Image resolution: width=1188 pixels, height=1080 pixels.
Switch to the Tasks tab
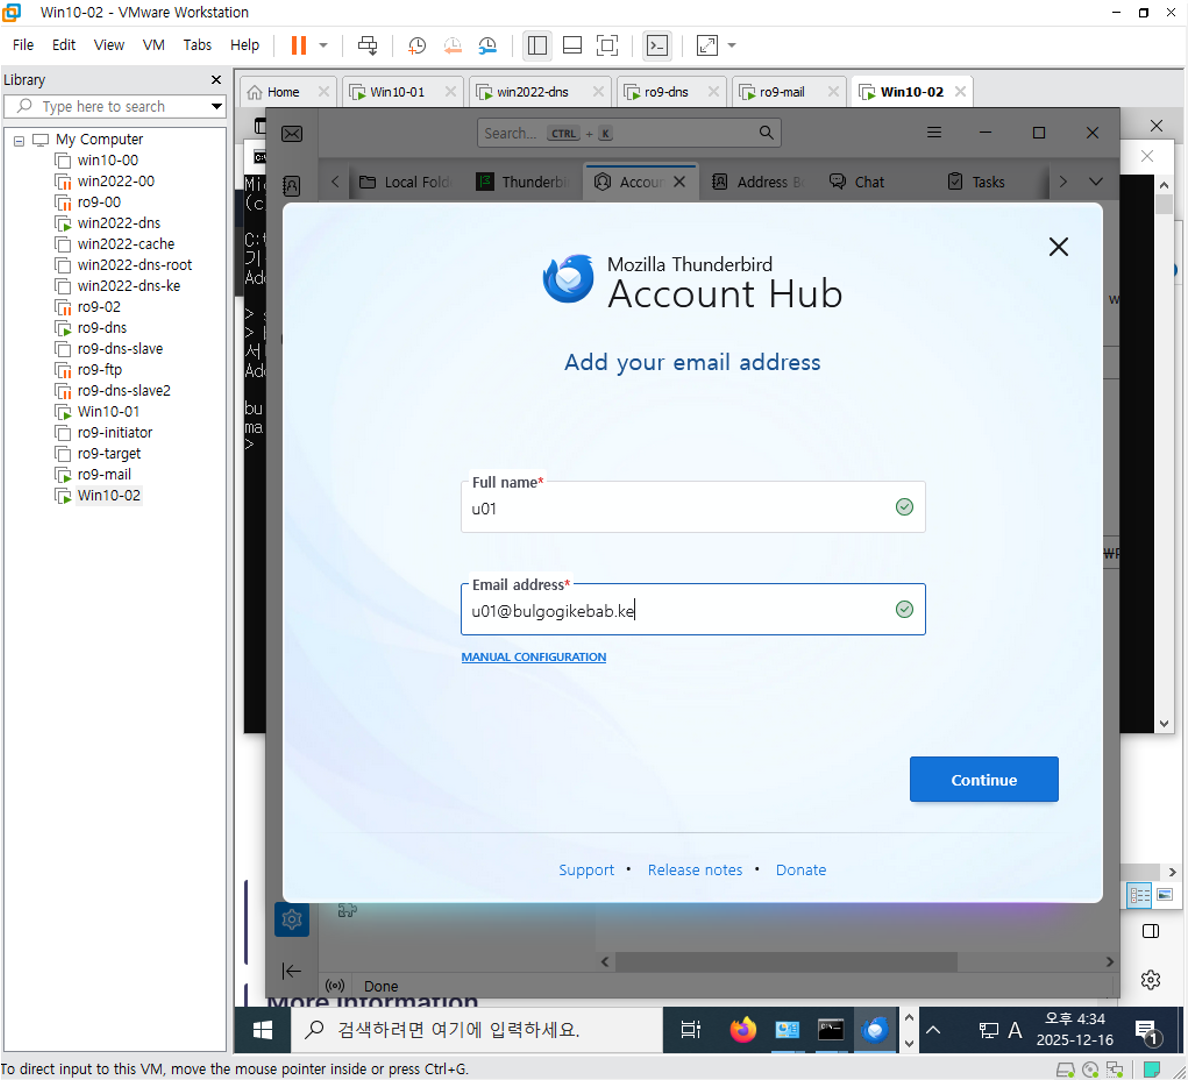click(x=977, y=182)
